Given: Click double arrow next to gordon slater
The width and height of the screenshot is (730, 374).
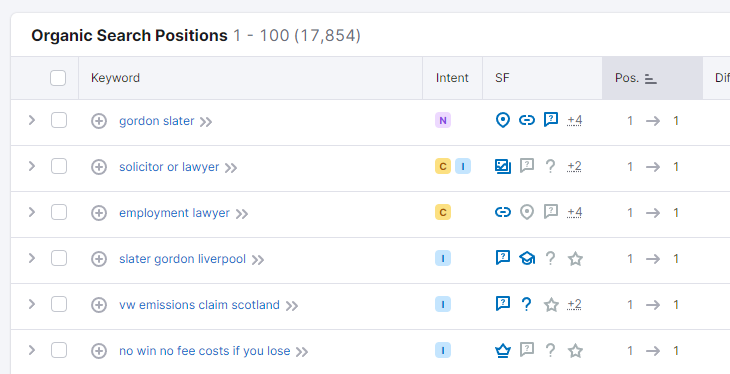Looking at the screenshot, I should tap(206, 122).
